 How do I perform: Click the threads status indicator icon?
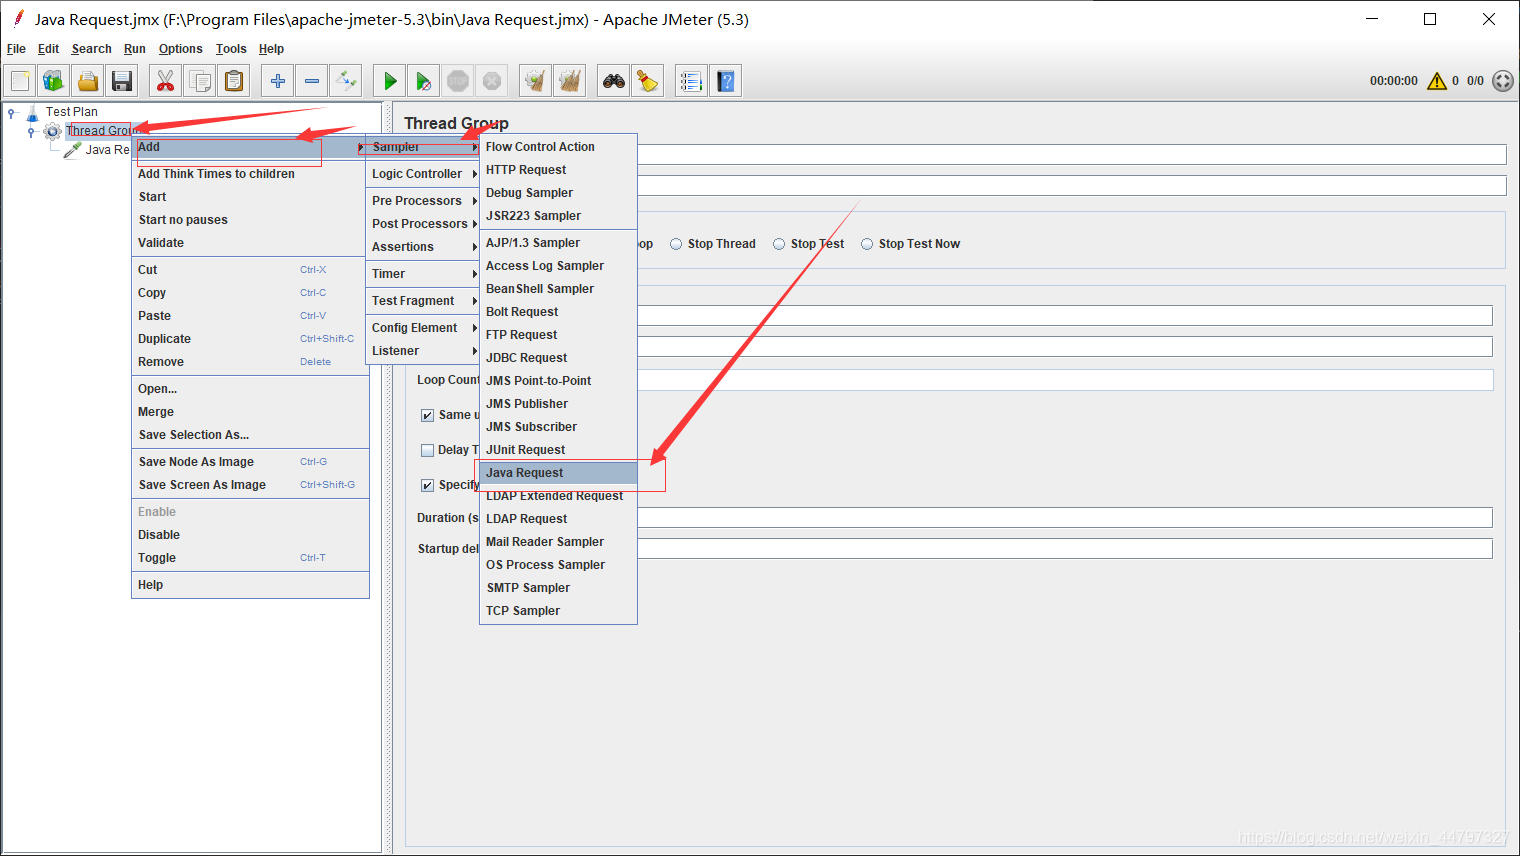(x=1503, y=81)
